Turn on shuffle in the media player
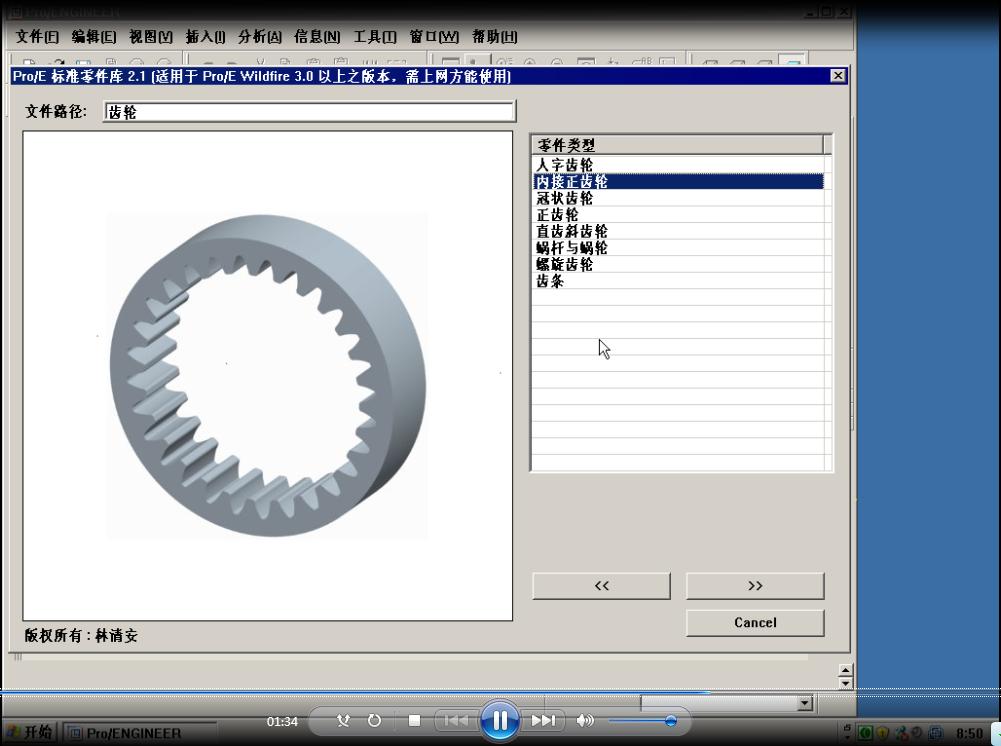 pos(343,720)
